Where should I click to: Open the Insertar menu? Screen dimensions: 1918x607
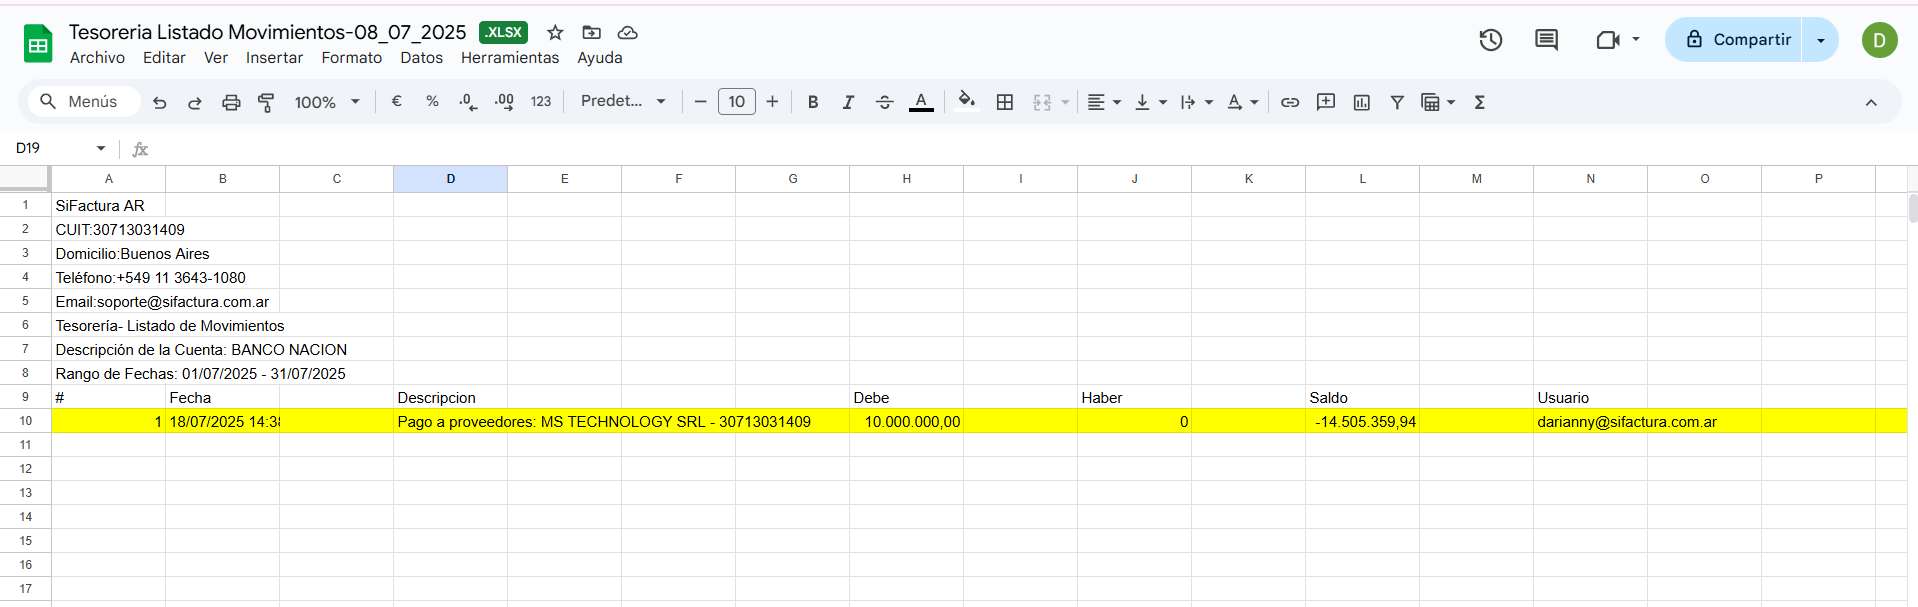pos(274,58)
